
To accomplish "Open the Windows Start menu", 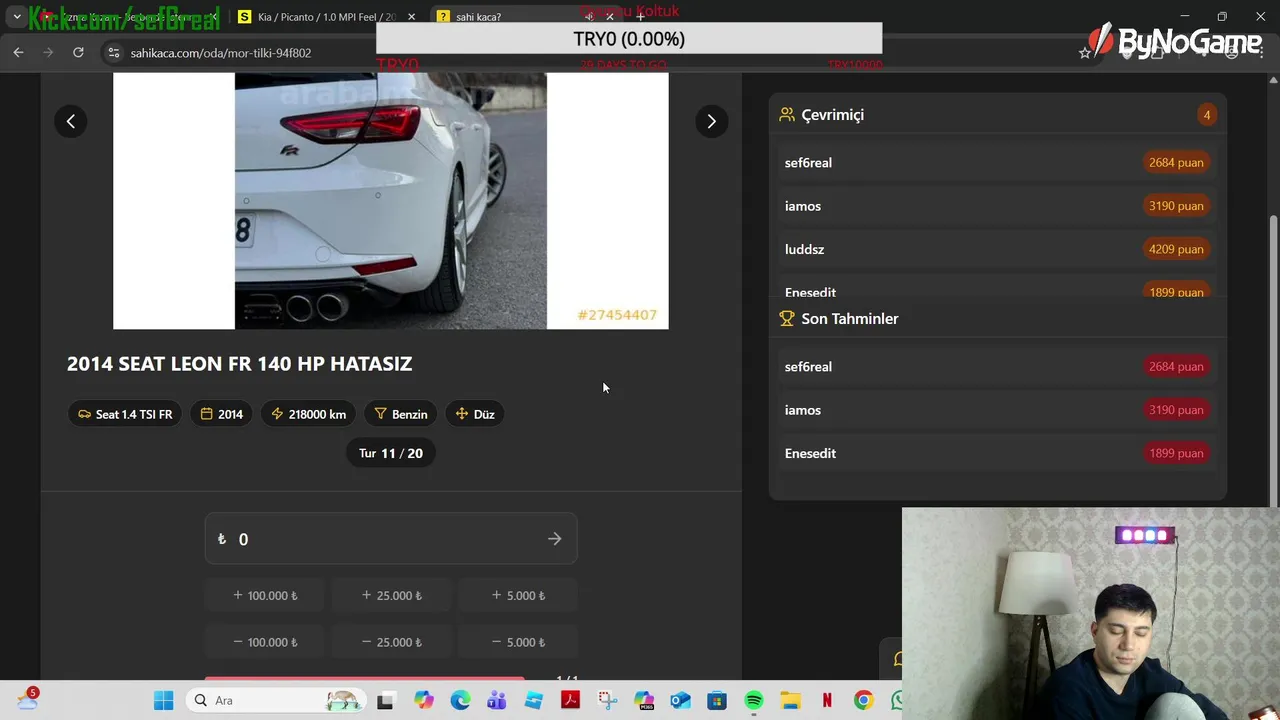I will coord(164,701).
